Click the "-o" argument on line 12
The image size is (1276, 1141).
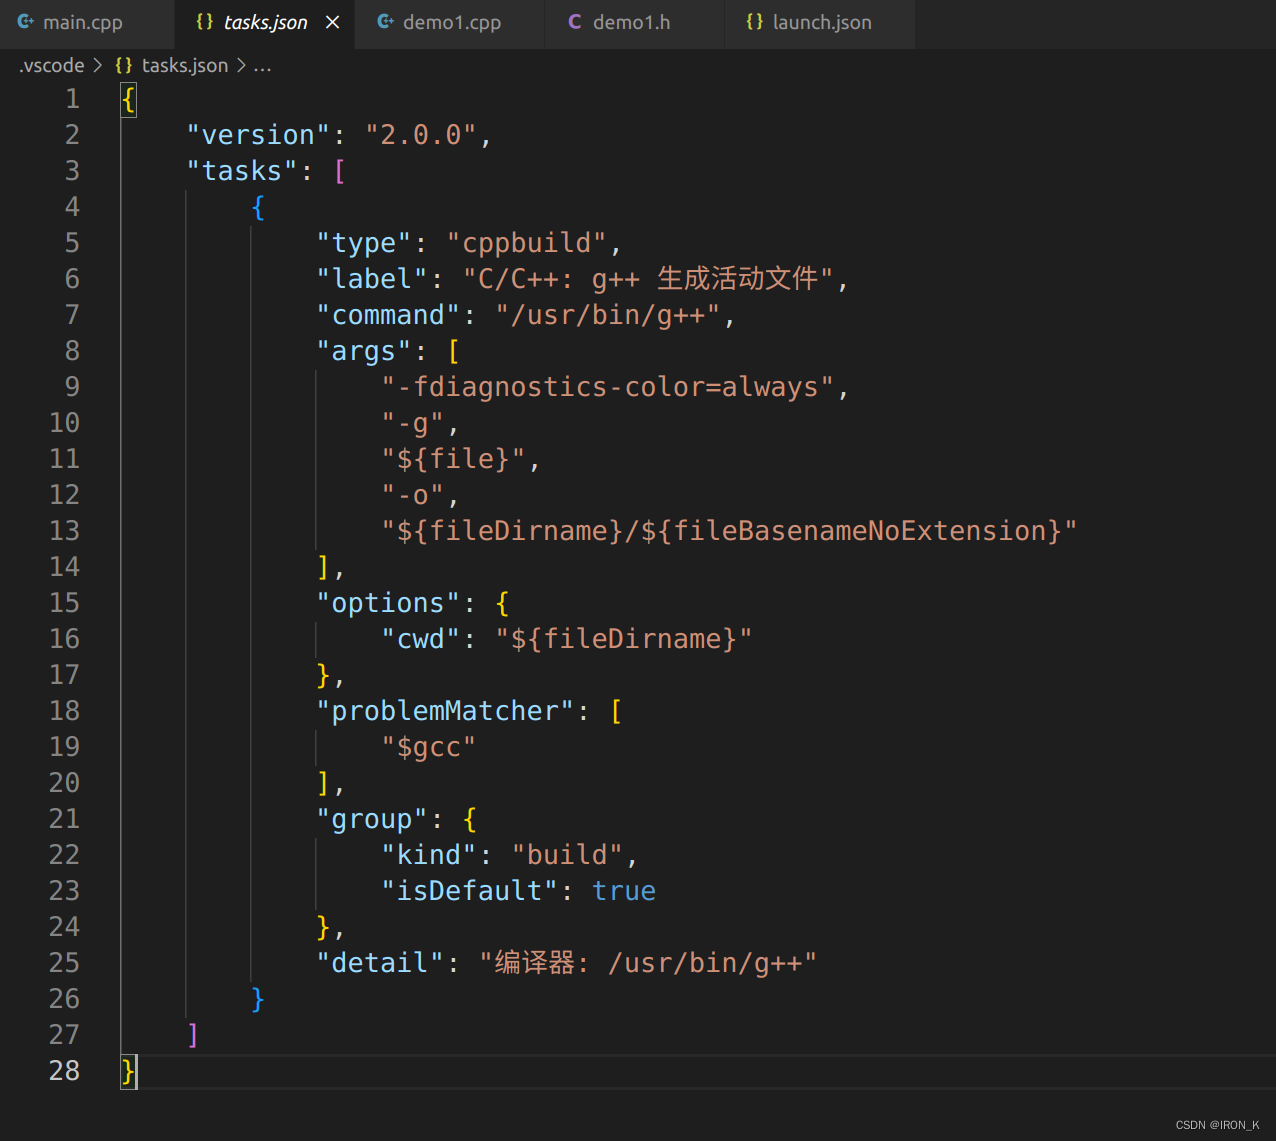point(413,495)
